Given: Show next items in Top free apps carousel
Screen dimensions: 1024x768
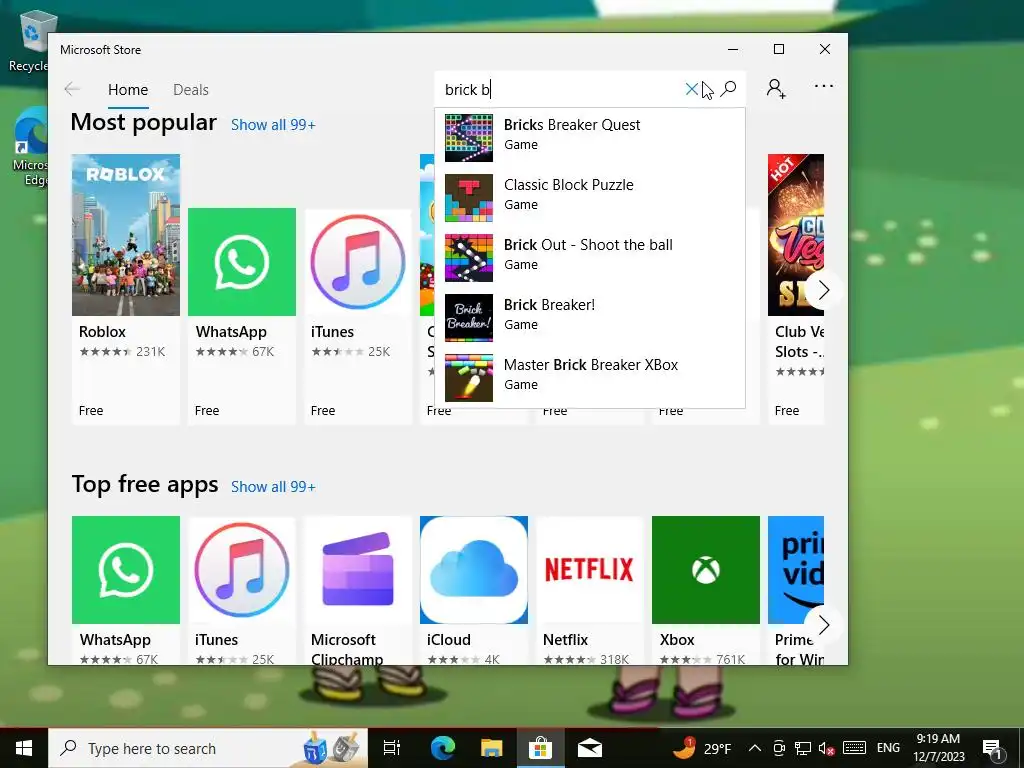Looking at the screenshot, I should (x=823, y=625).
